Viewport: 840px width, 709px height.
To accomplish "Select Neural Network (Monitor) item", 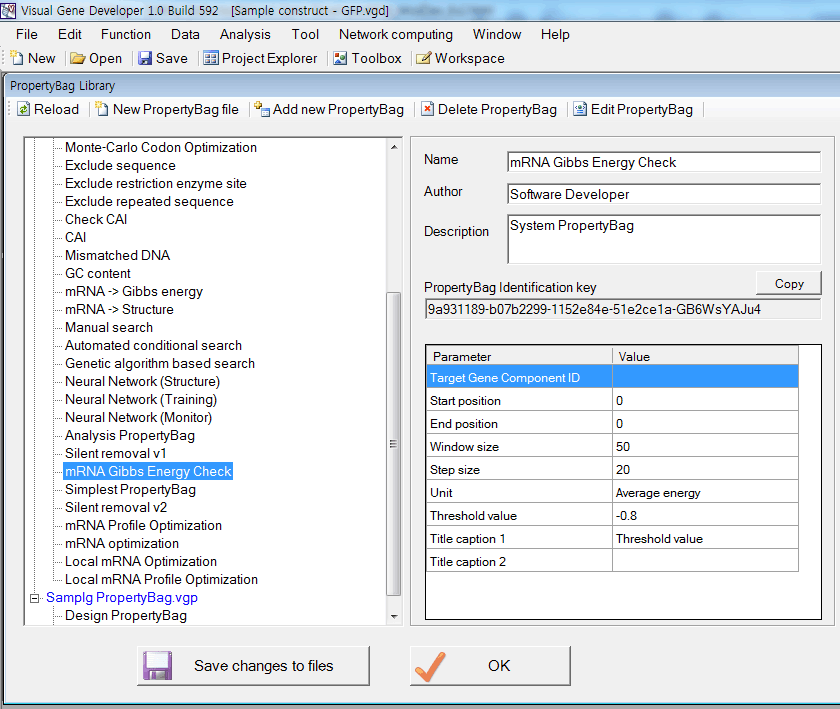I will coord(138,417).
